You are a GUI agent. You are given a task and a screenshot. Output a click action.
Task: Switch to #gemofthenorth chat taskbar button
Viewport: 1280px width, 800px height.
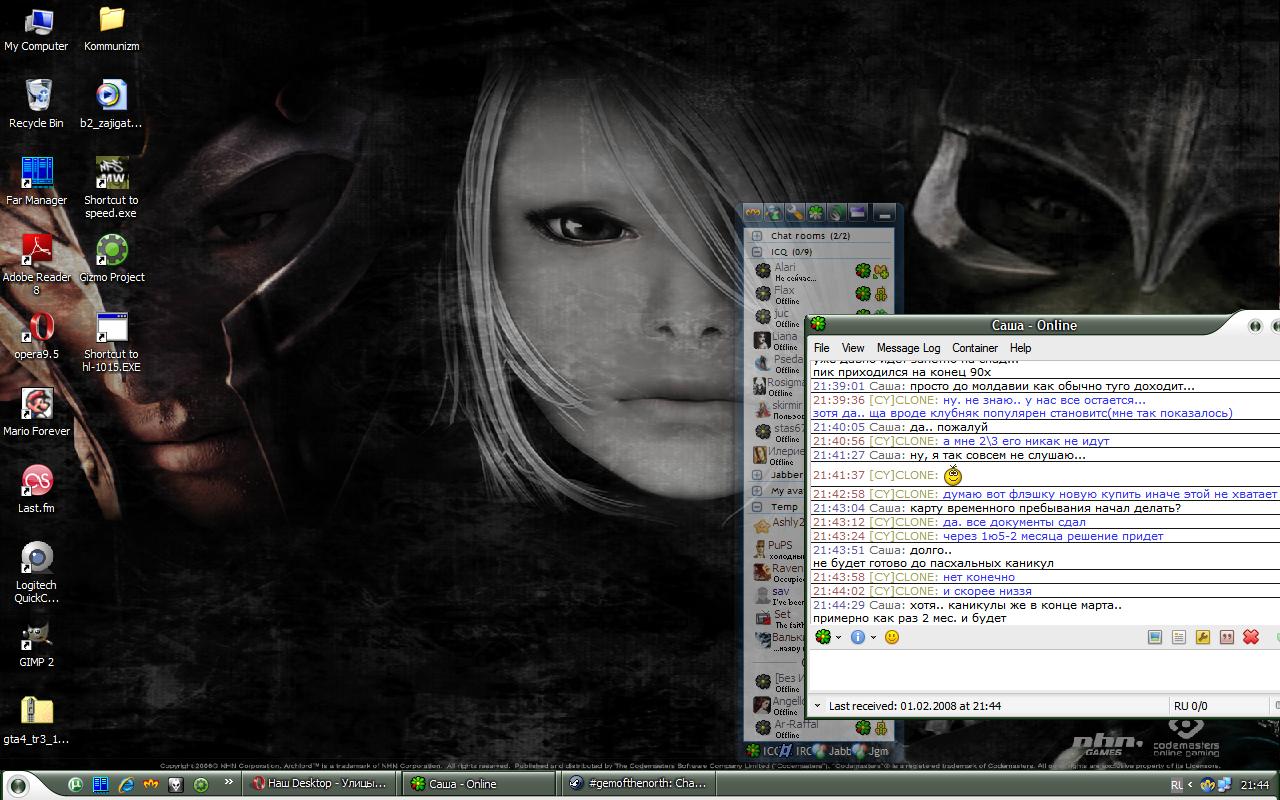click(637, 784)
